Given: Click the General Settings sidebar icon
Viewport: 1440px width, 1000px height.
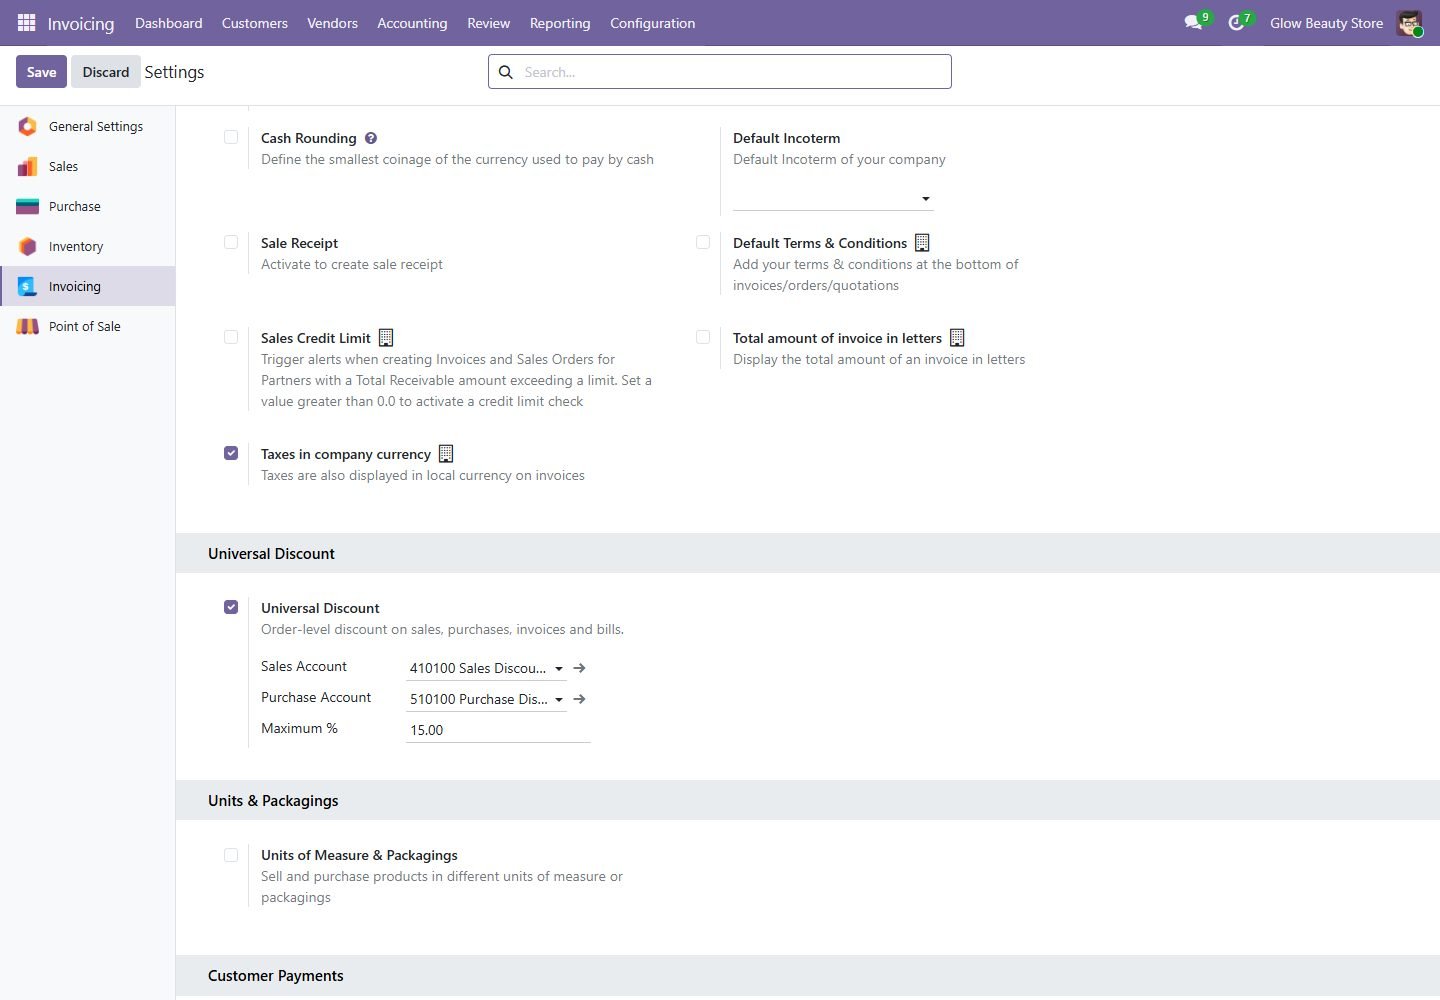Looking at the screenshot, I should 28,126.
